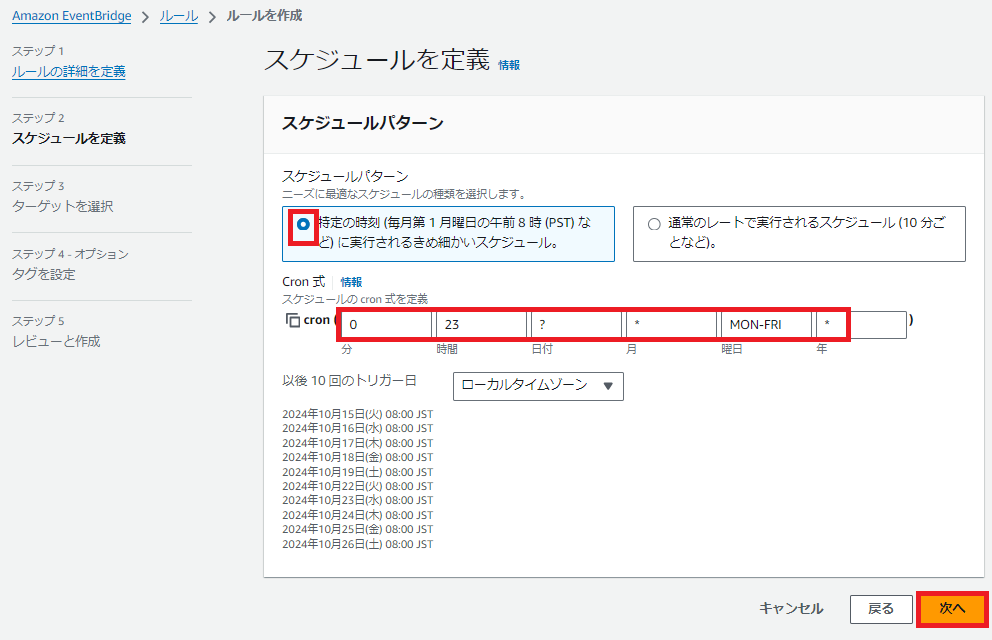
Task: Click the スケジュールパターン panel heading
Action: [363, 123]
